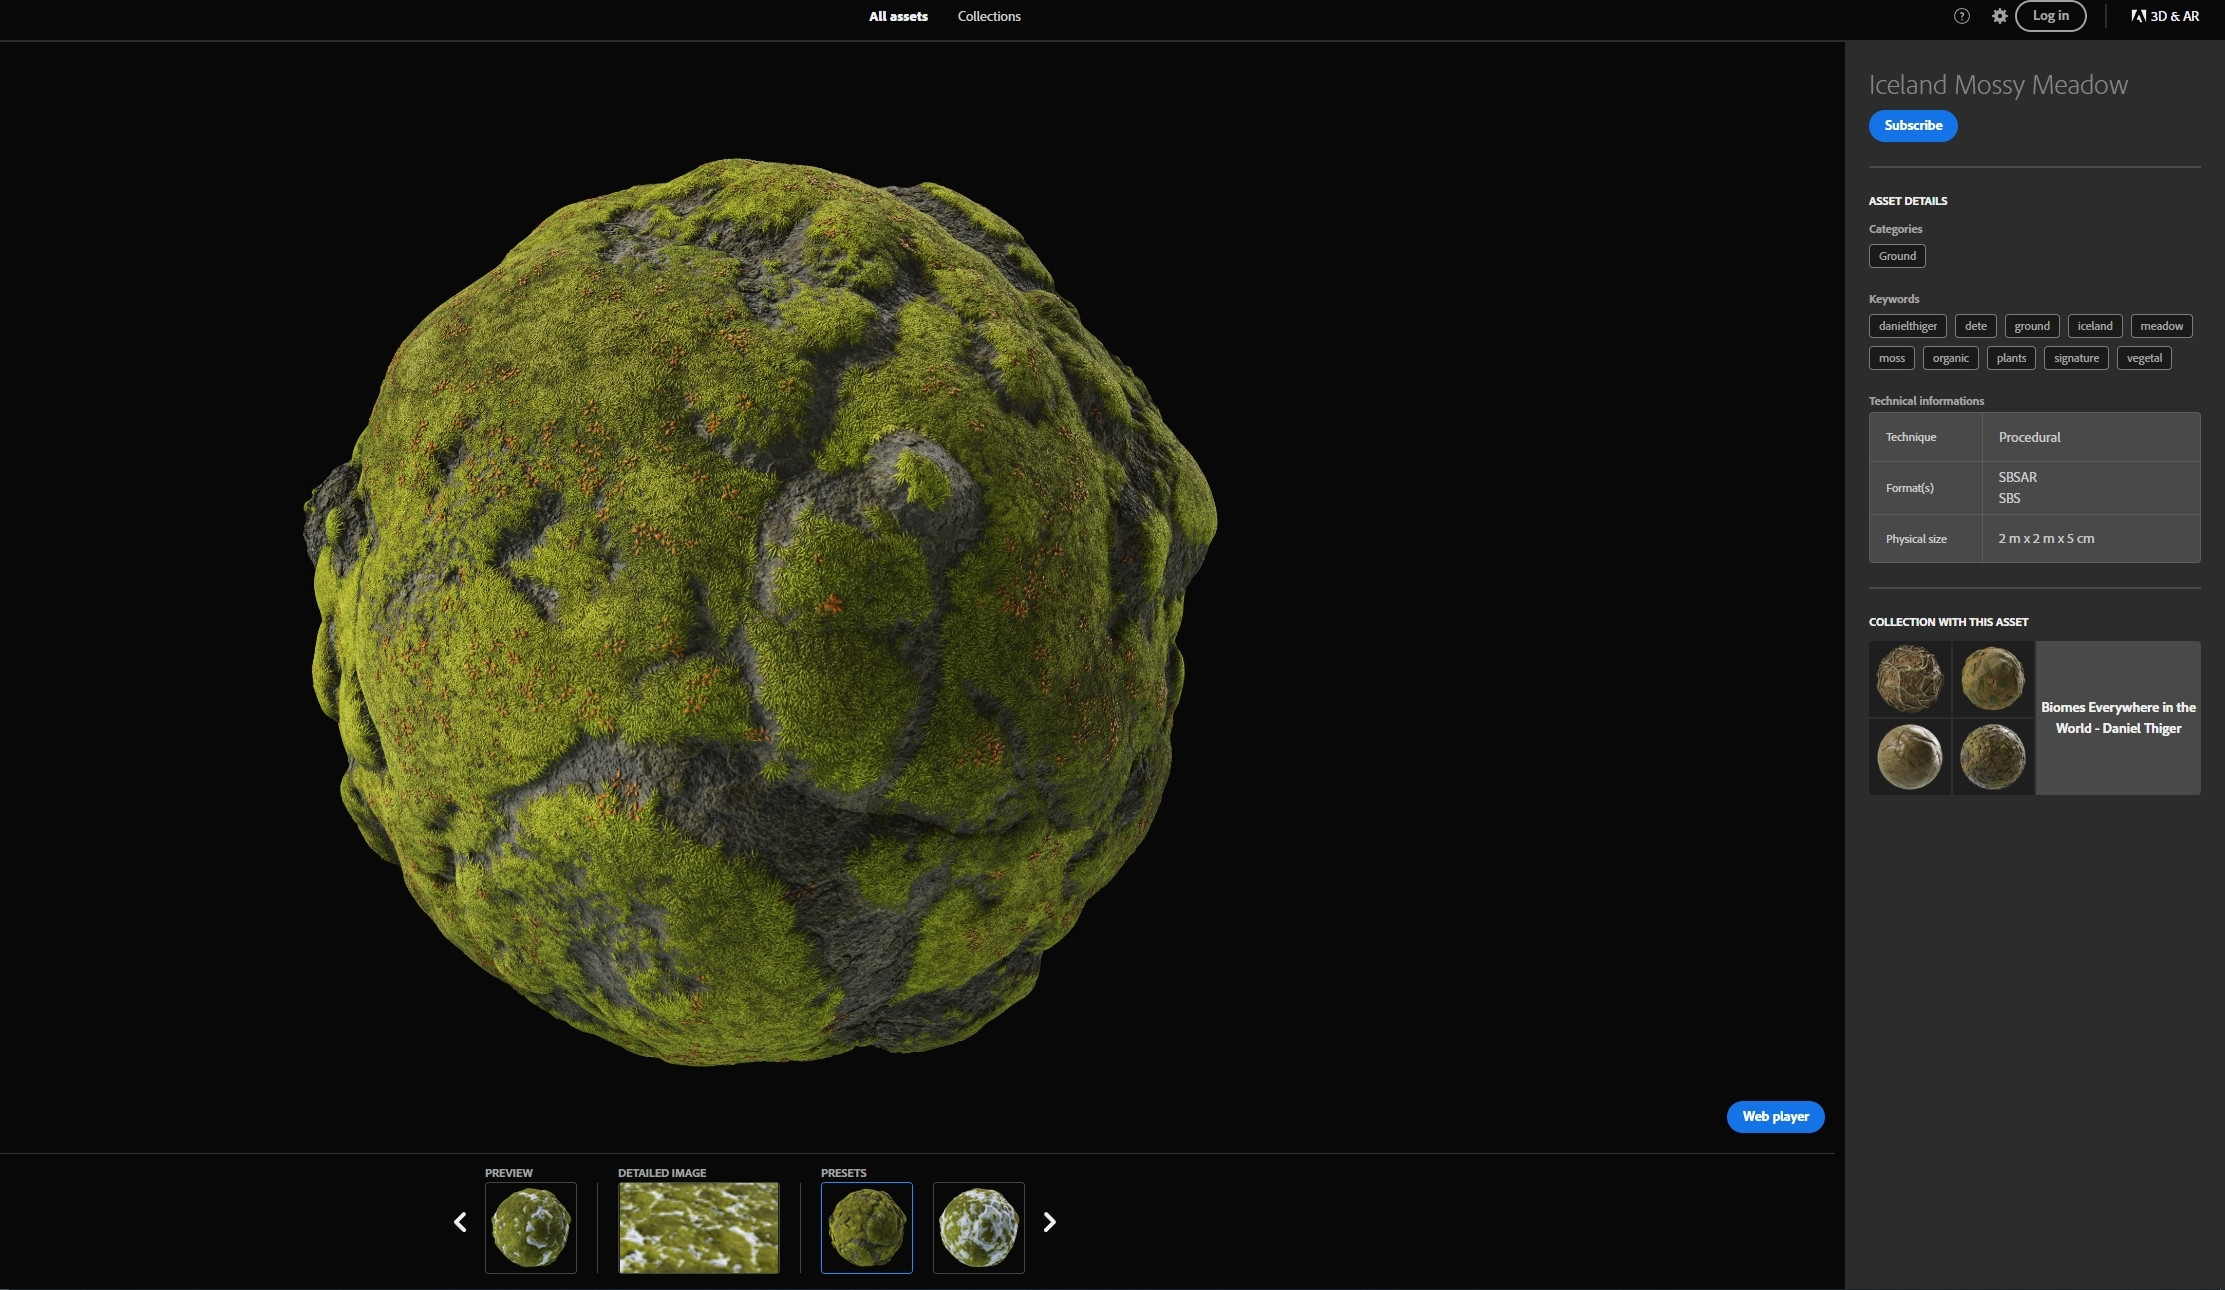Advance thumbnails with right chevron arrow
This screenshot has height=1290, width=2225.
pos(1049,1222)
